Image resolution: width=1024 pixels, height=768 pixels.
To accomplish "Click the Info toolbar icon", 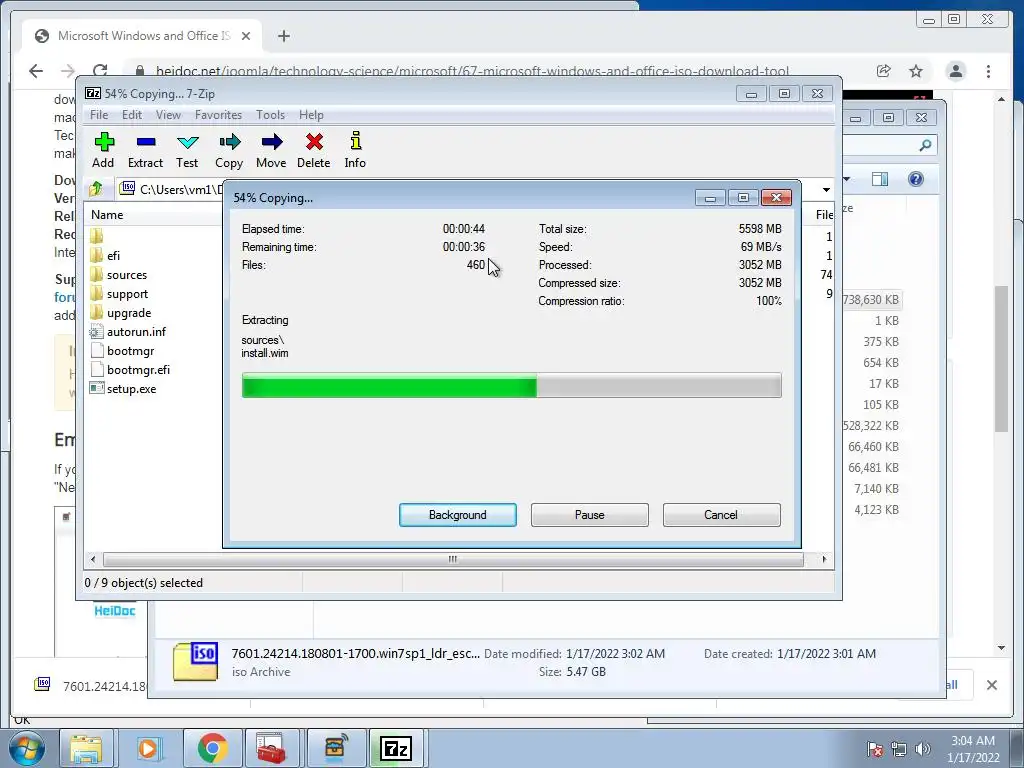I will [355, 150].
